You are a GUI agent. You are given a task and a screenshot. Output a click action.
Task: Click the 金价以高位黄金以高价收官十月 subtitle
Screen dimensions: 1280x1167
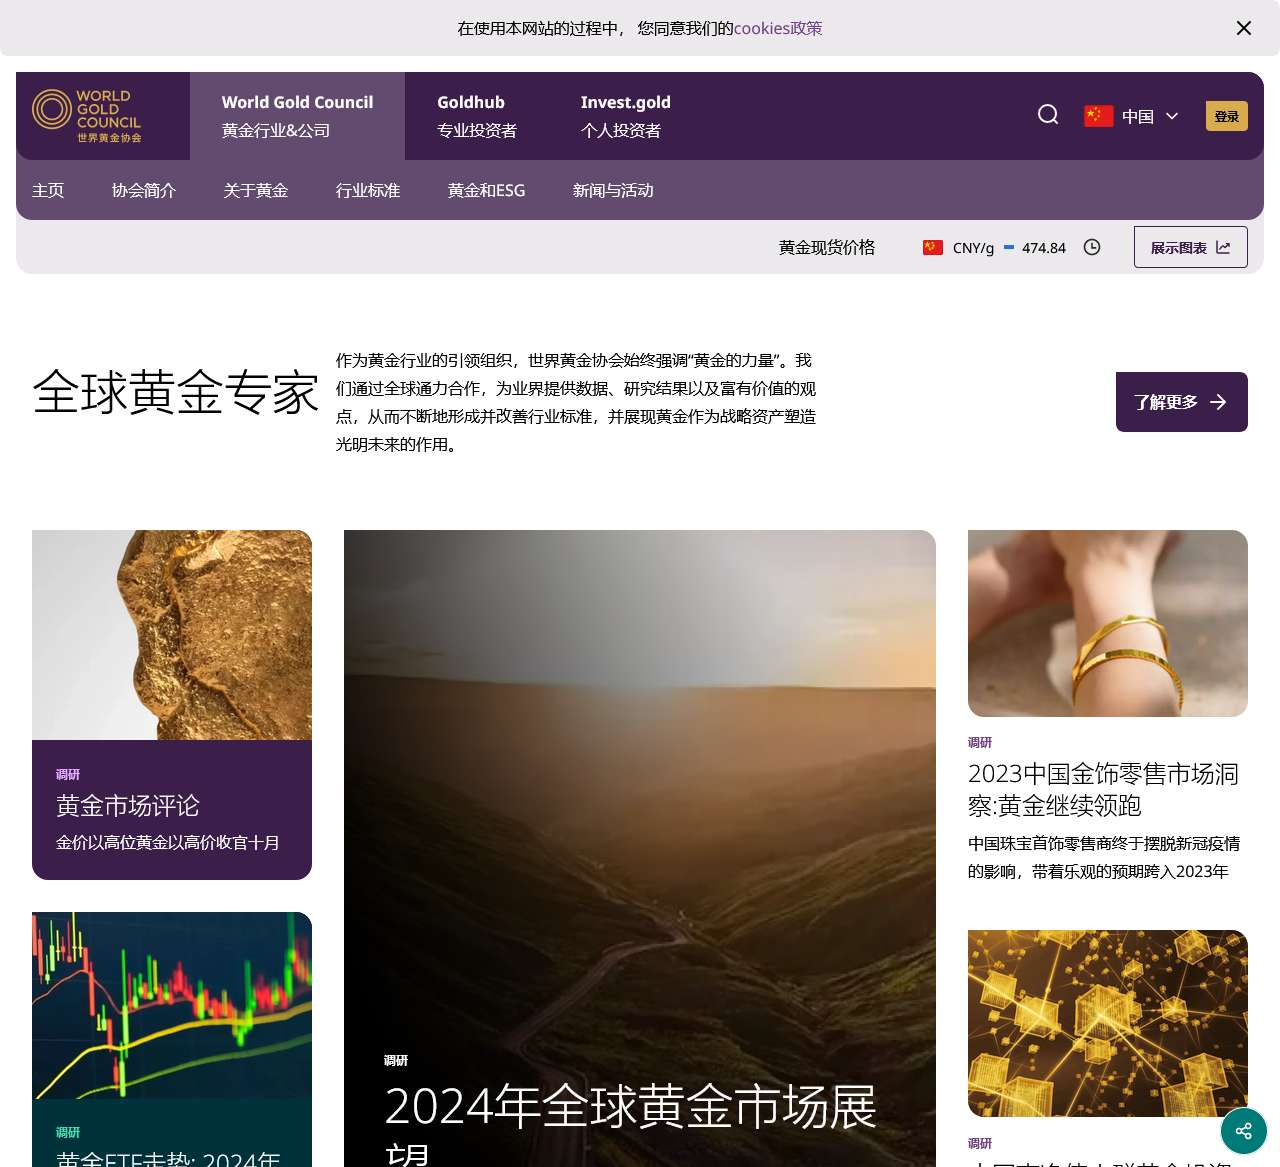(168, 843)
